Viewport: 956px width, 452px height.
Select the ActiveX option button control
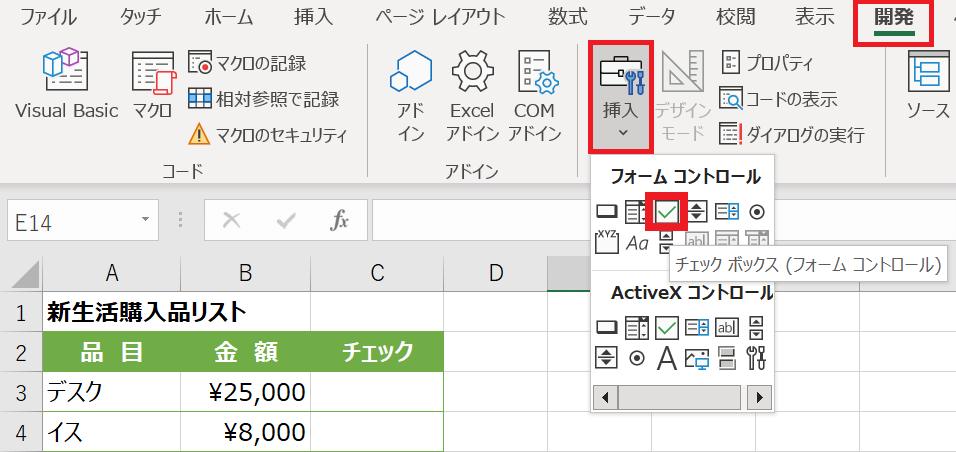point(637,357)
